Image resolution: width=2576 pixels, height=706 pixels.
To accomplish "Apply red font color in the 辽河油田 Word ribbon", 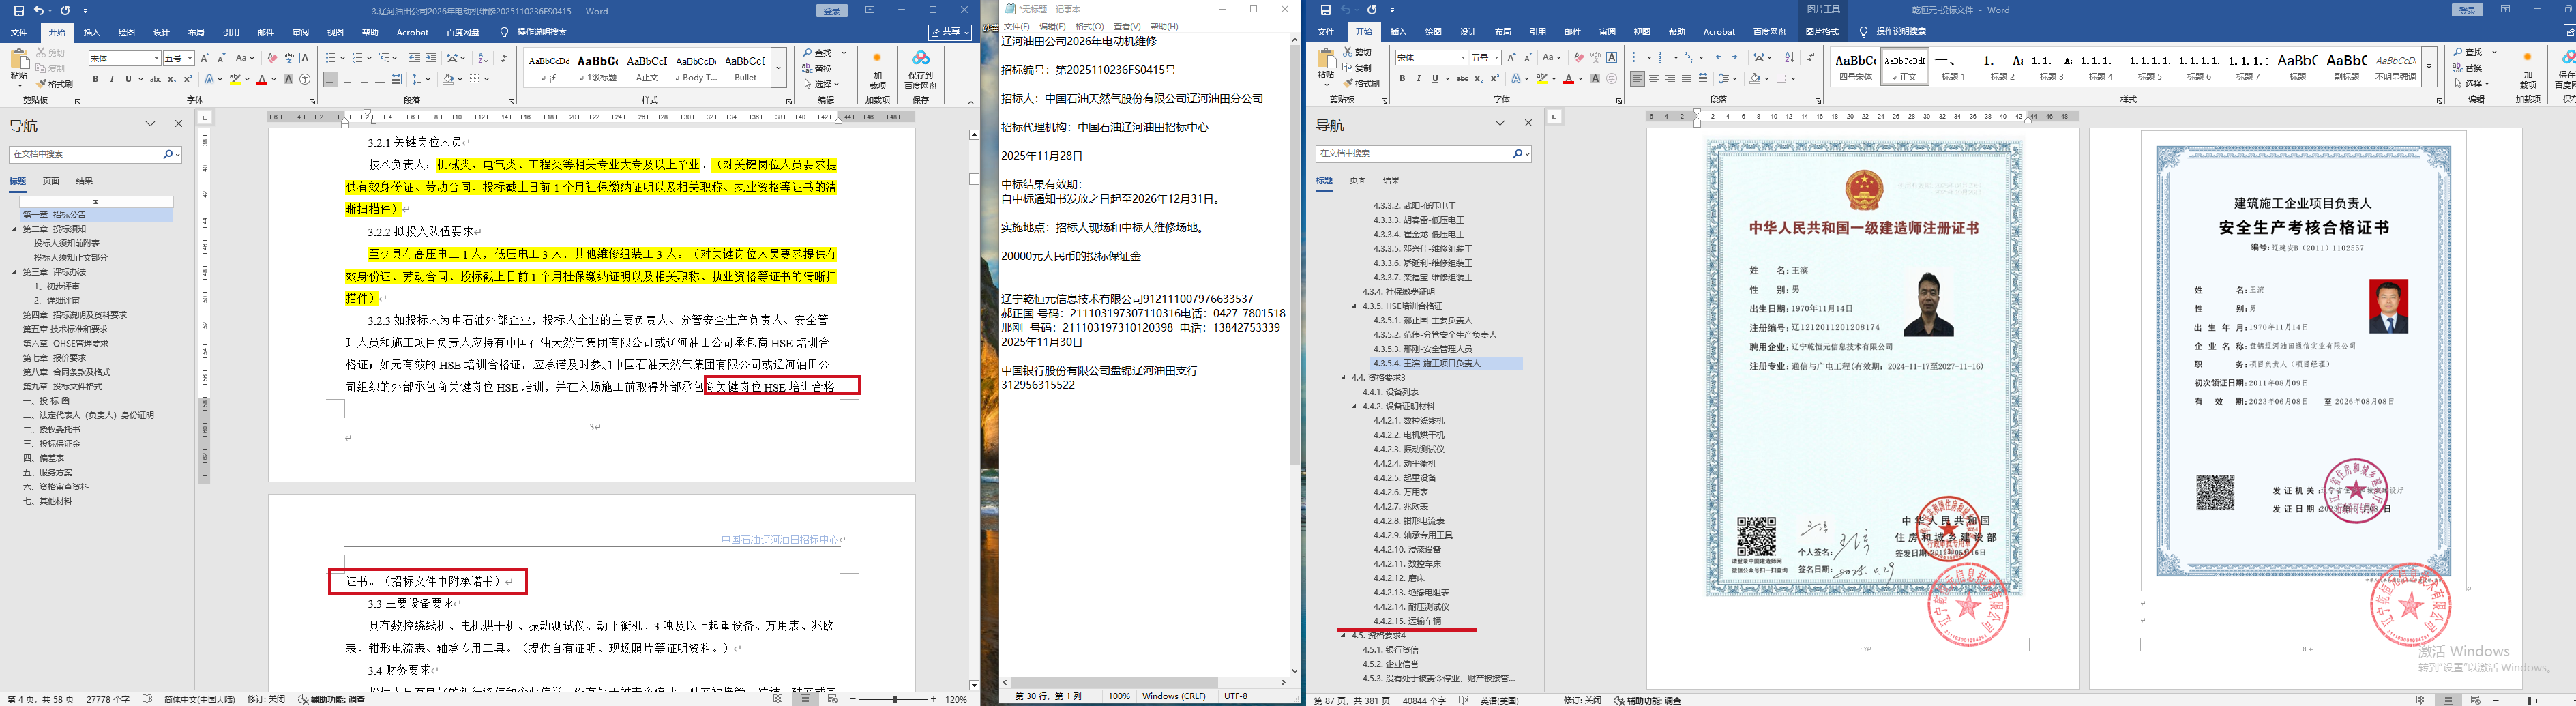I will tap(262, 79).
